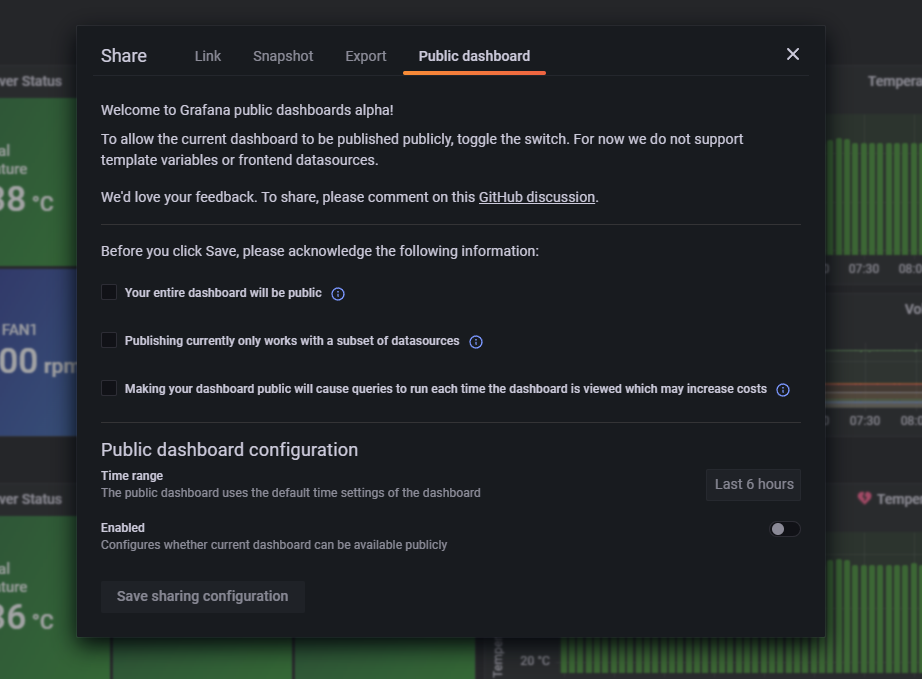Image resolution: width=922 pixels, height=679 pixels.
Task: Follow the GitHub discussion link
Action: click(537, 197)
